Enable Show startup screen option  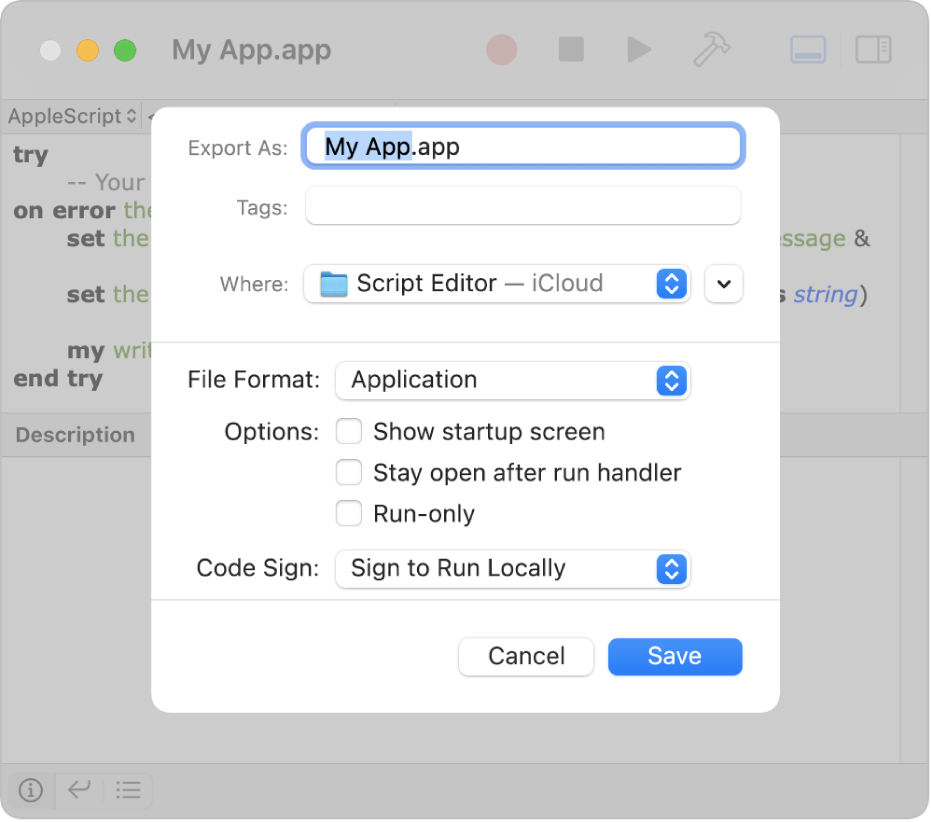(349, 432)
